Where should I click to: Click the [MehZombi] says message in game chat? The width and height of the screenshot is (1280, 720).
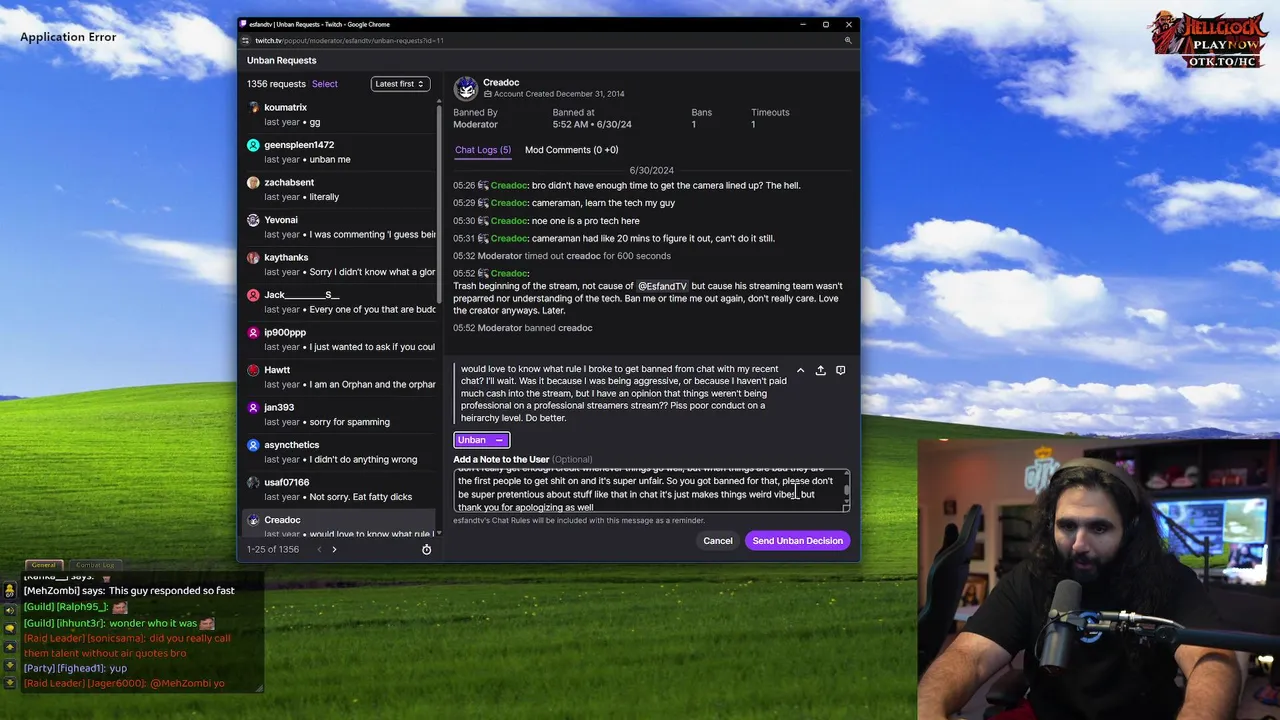pos(129,591)
